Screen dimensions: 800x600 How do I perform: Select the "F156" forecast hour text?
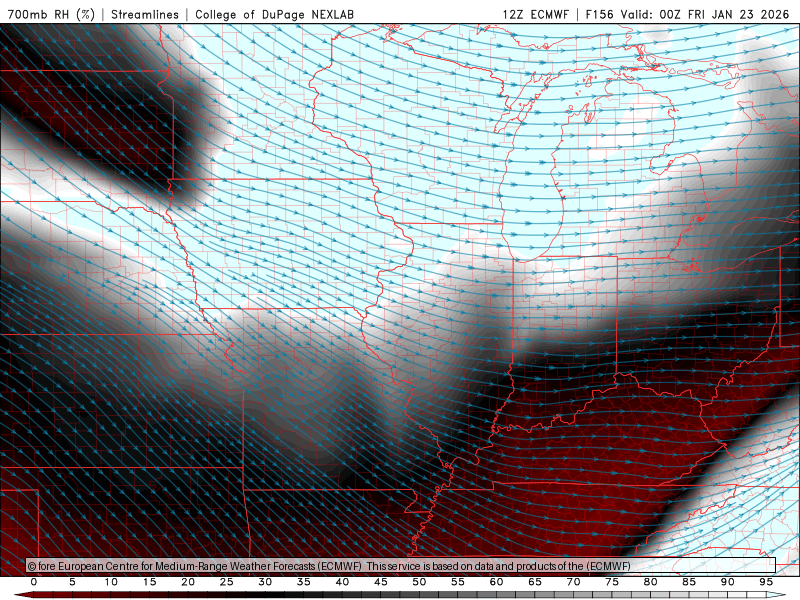tap(599, 14)
